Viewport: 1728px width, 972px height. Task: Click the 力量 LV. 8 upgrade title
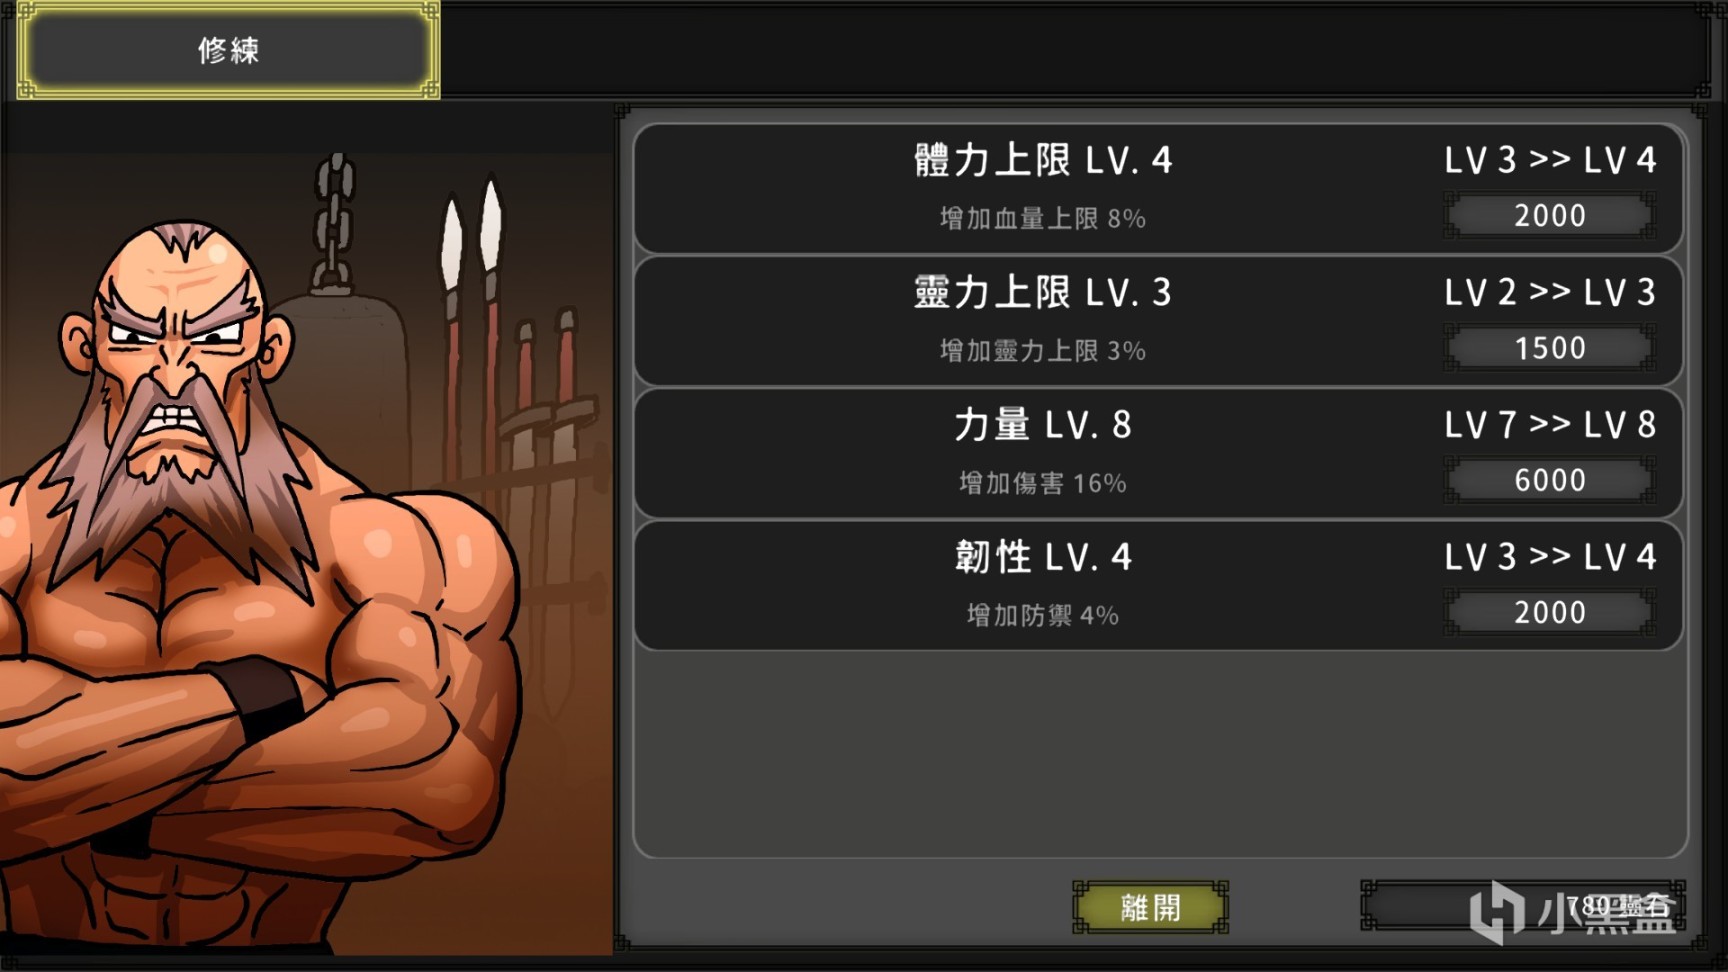1043,425
